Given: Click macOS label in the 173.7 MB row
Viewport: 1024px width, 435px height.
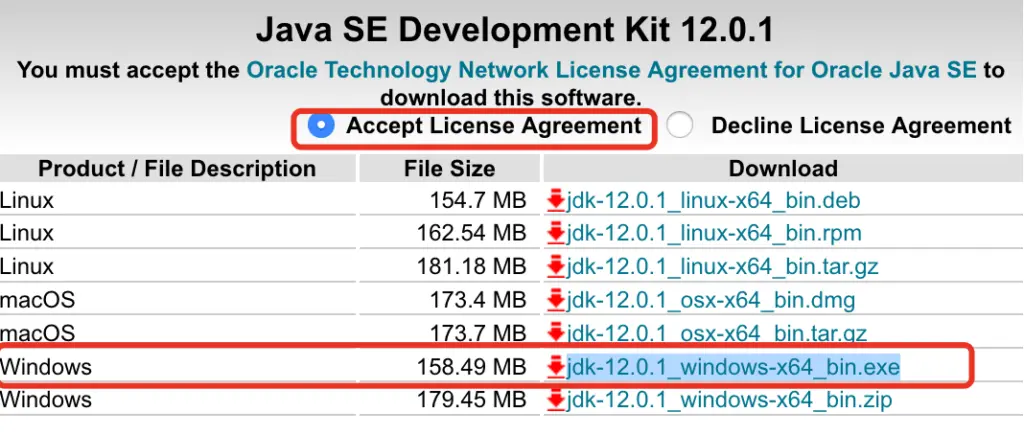Looking at the screenshot, I should point(37,334).
